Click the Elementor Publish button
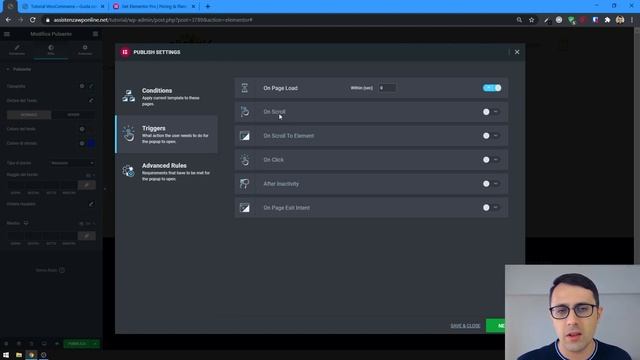 pyautogui.click(x=77, y=344)
